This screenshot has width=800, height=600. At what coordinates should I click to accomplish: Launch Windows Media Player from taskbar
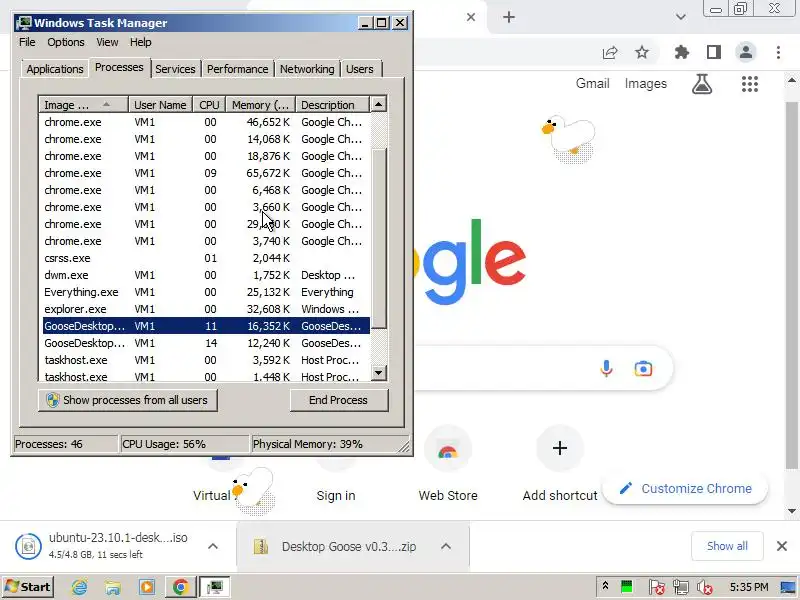(146, 587)
